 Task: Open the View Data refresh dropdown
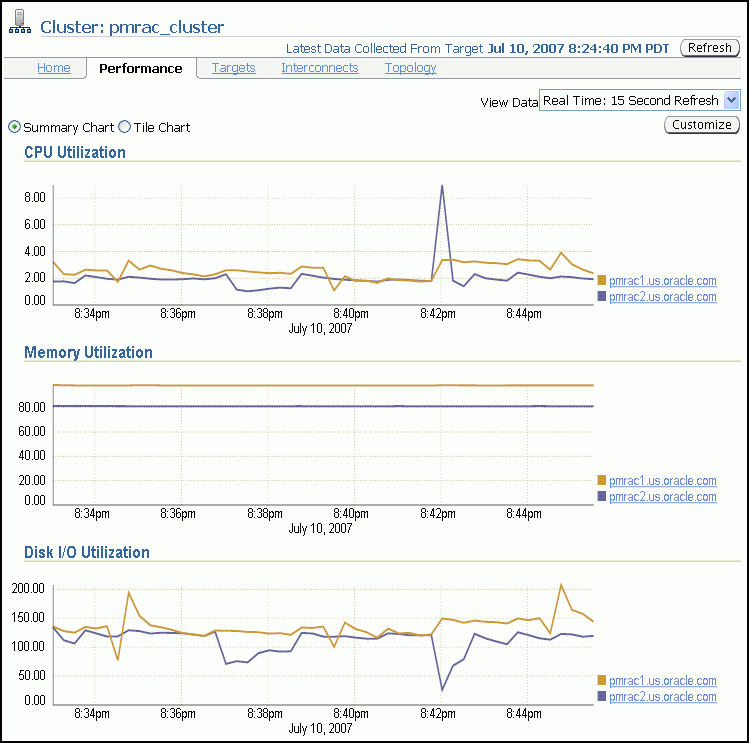pos(730,100)
